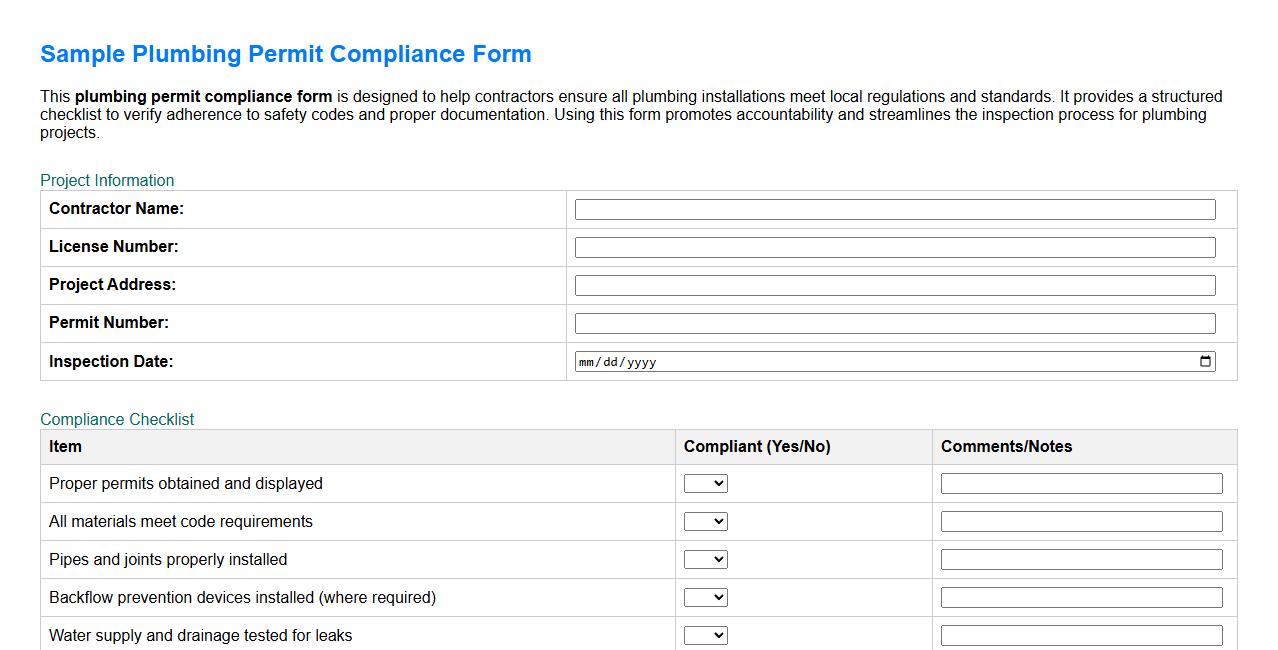The width and height of the screenshot is (1278, 650).
Task: Click the License Number input field
Action: (x=894, y=247)
